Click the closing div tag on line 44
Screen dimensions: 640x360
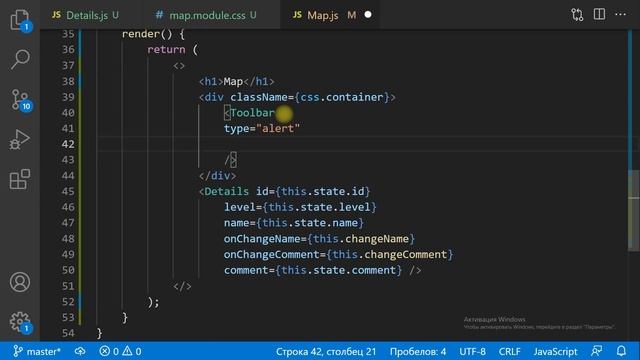click(x=217, y=176)
